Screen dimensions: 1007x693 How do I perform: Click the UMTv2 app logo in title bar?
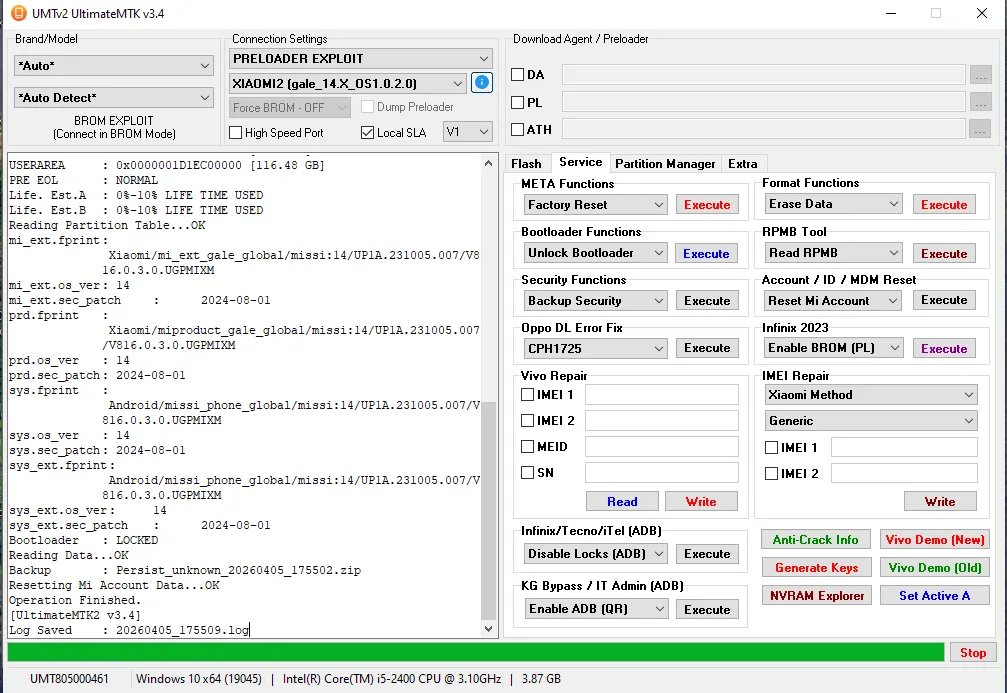pos(18,13)
